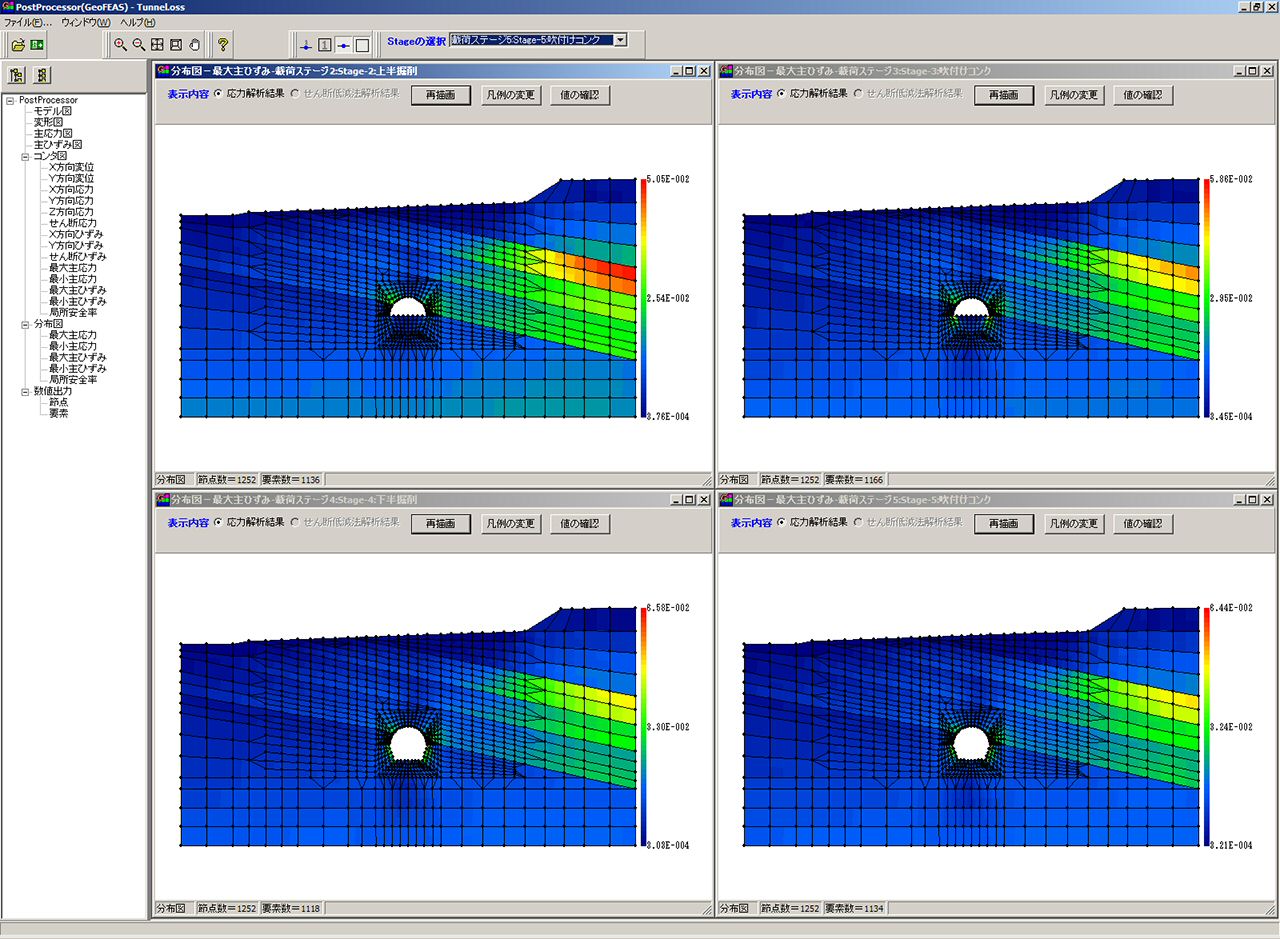
Task: Click the left tree icon above the PostProcessor tree
Action: click(17, 75)
